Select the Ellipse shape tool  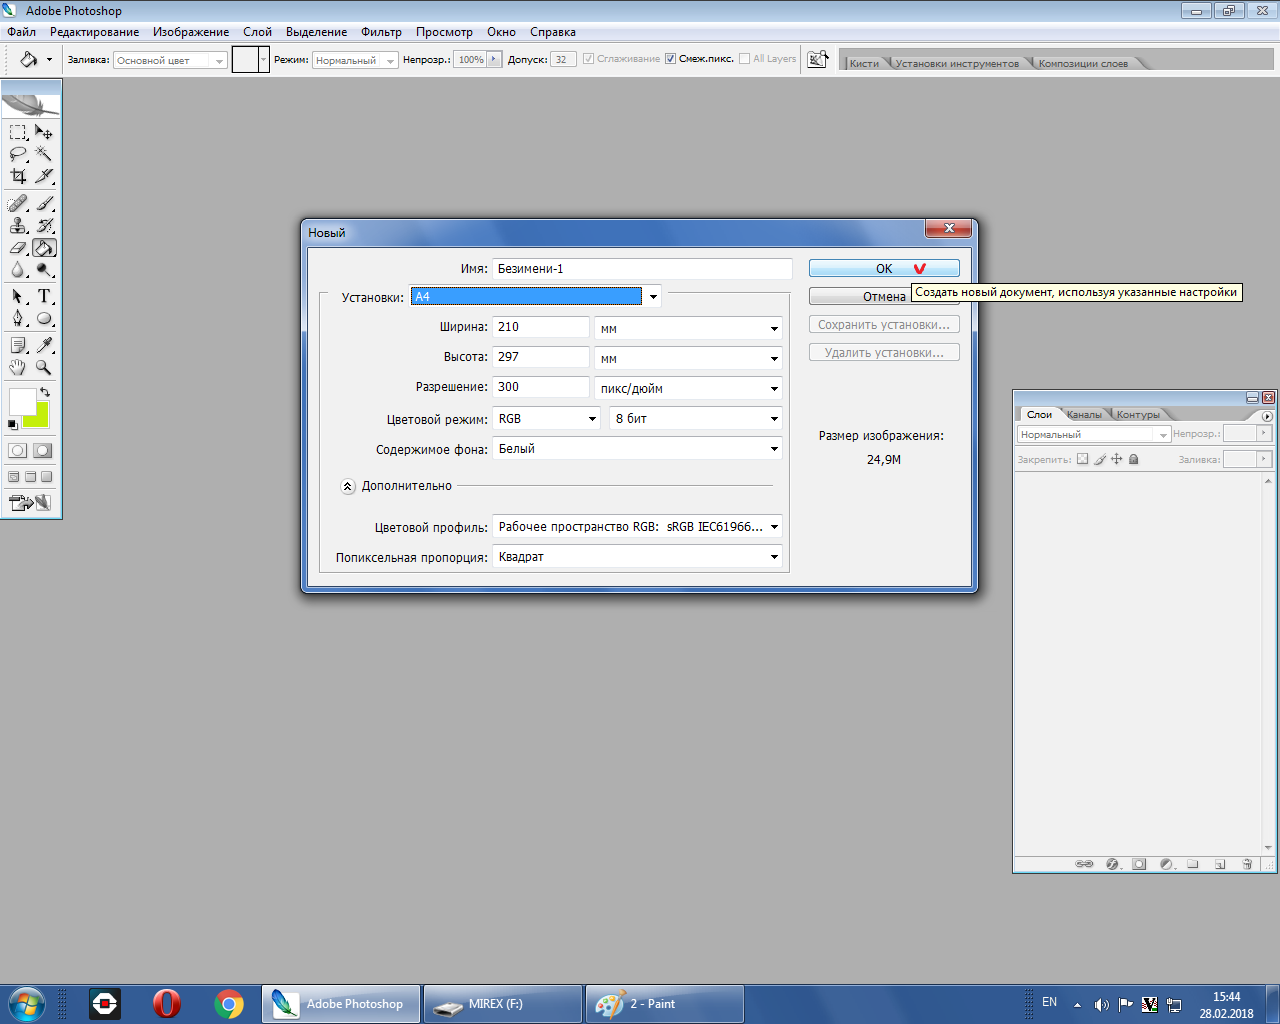point(44,319)
